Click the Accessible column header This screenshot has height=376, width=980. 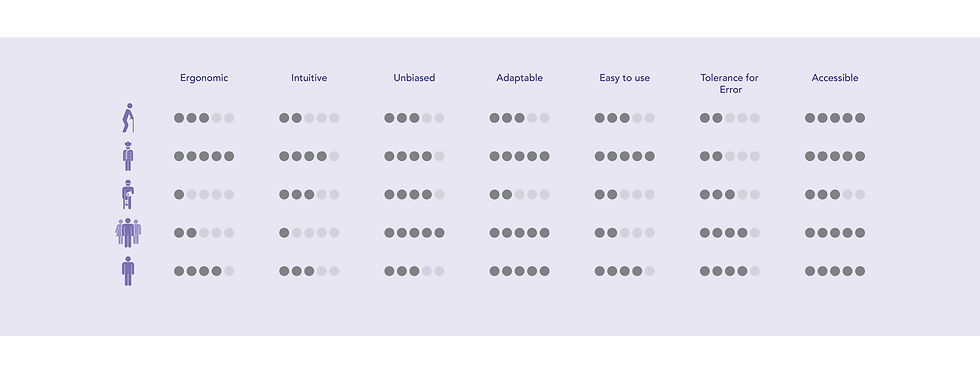tap(835, 78)
